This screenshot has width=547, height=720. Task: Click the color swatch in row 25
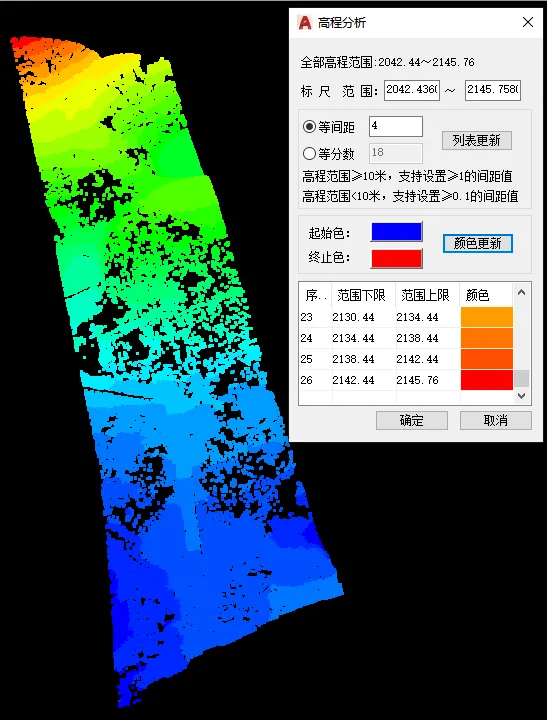click(x=487, y=359)
